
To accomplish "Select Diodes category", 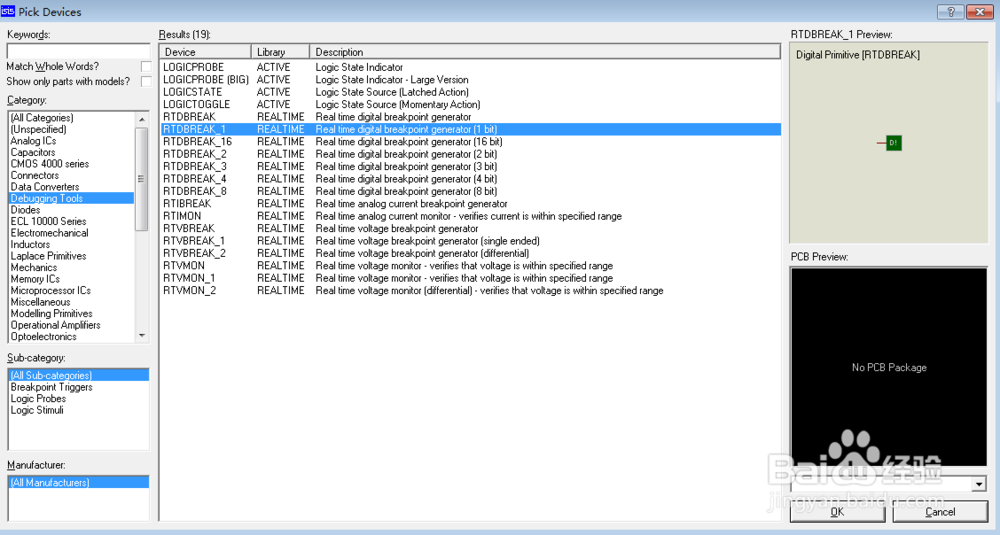I will (71, 210).
